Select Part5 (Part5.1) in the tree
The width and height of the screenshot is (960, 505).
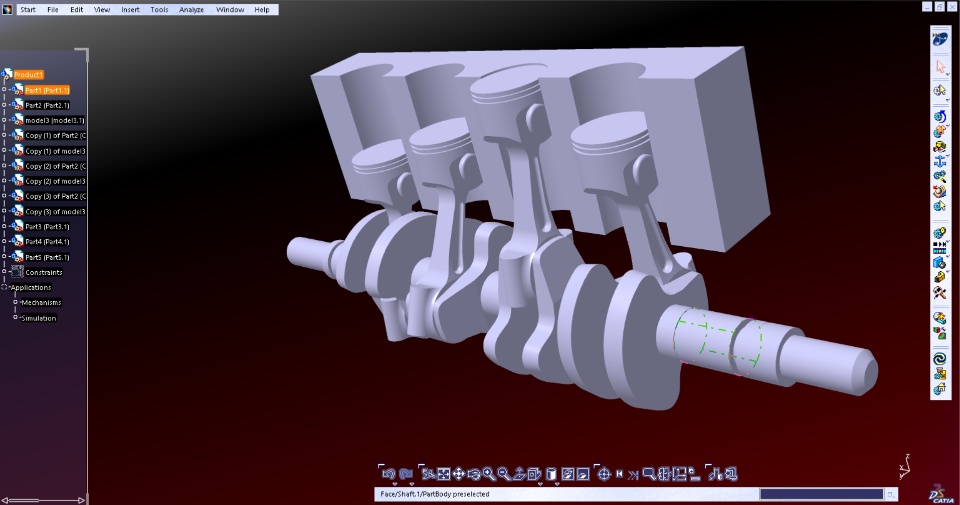pos(47,257)
